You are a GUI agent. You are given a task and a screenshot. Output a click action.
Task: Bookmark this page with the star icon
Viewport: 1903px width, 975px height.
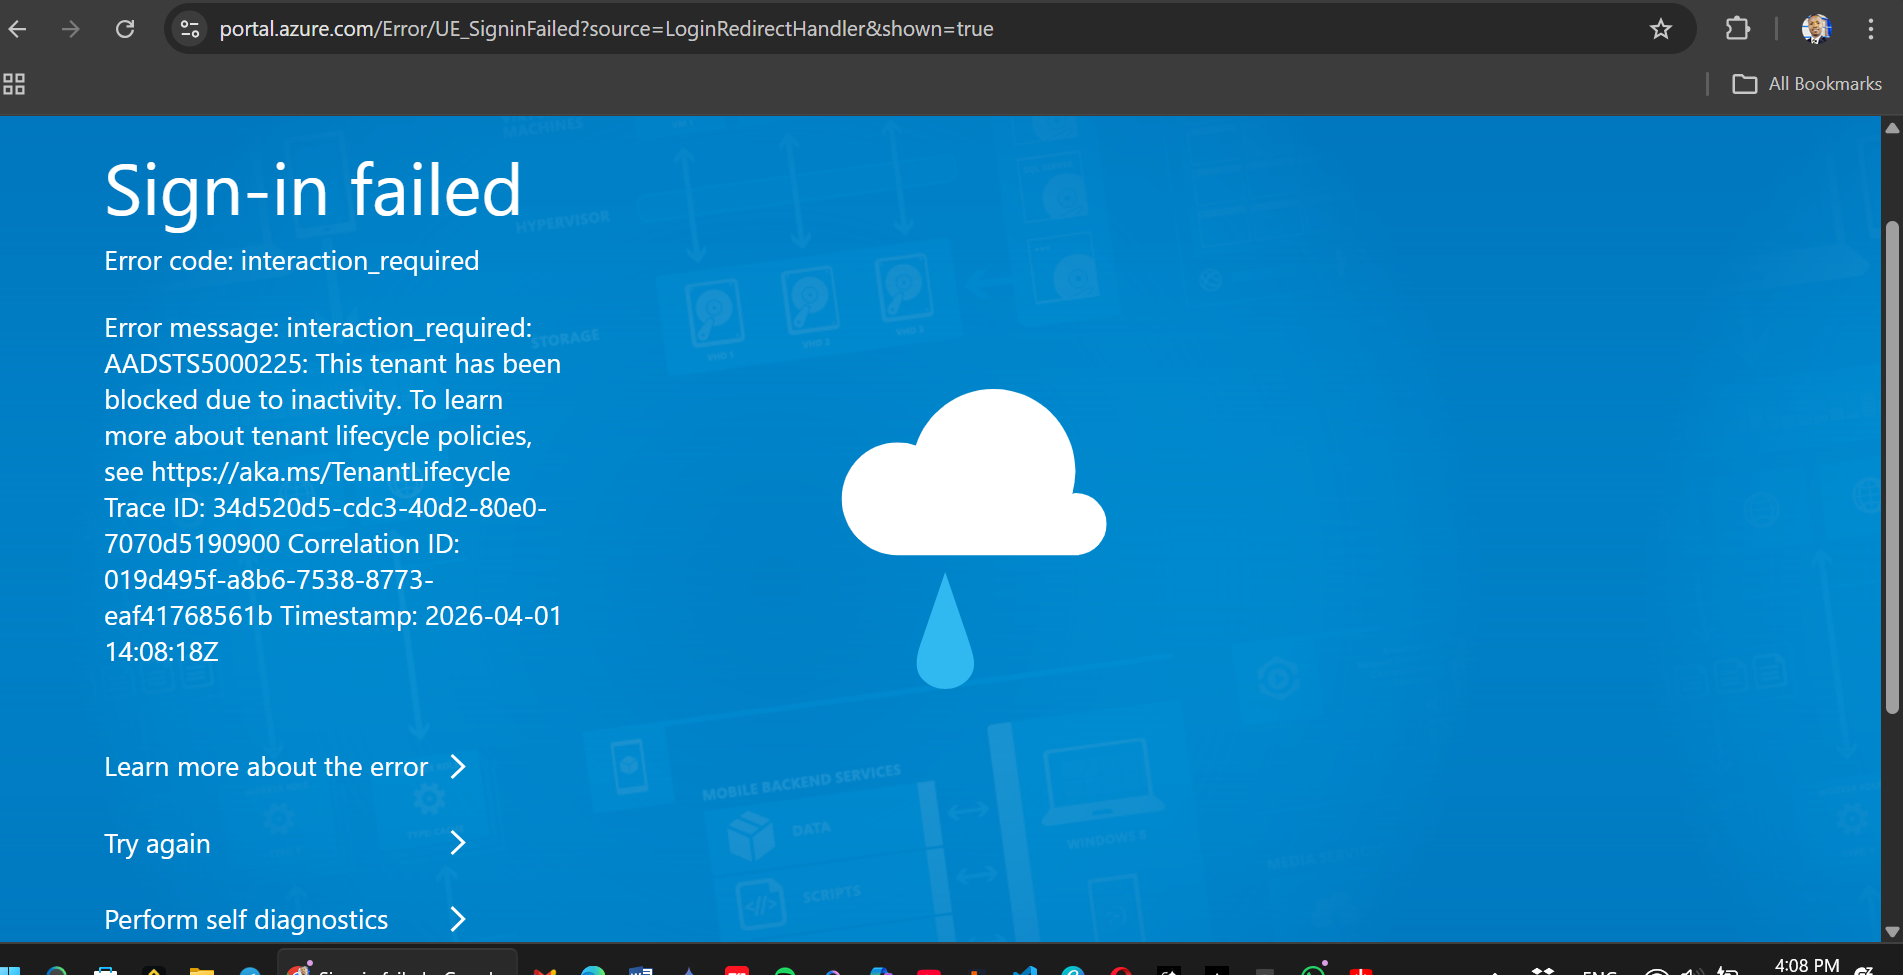pyautogui.click(x=1661, y=29)
